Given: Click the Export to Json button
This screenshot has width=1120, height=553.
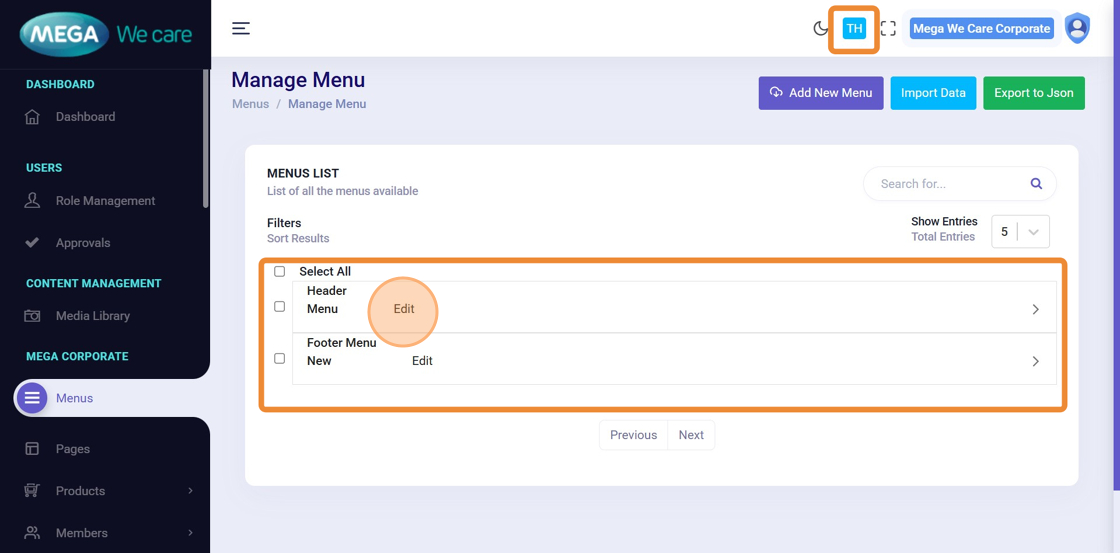Looking at the screenshot, I should (x=1033, y=93).
